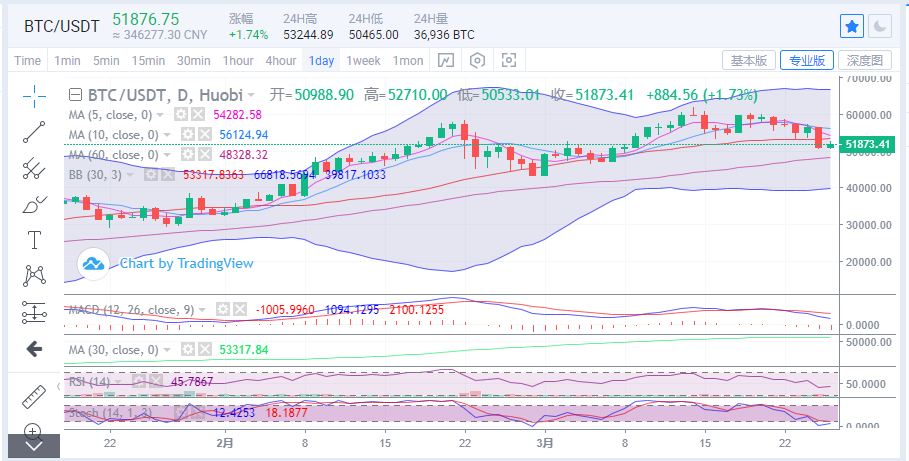909x461 pixels.
Task: Select the 1week interval
Action: click(x=363, y=60)
